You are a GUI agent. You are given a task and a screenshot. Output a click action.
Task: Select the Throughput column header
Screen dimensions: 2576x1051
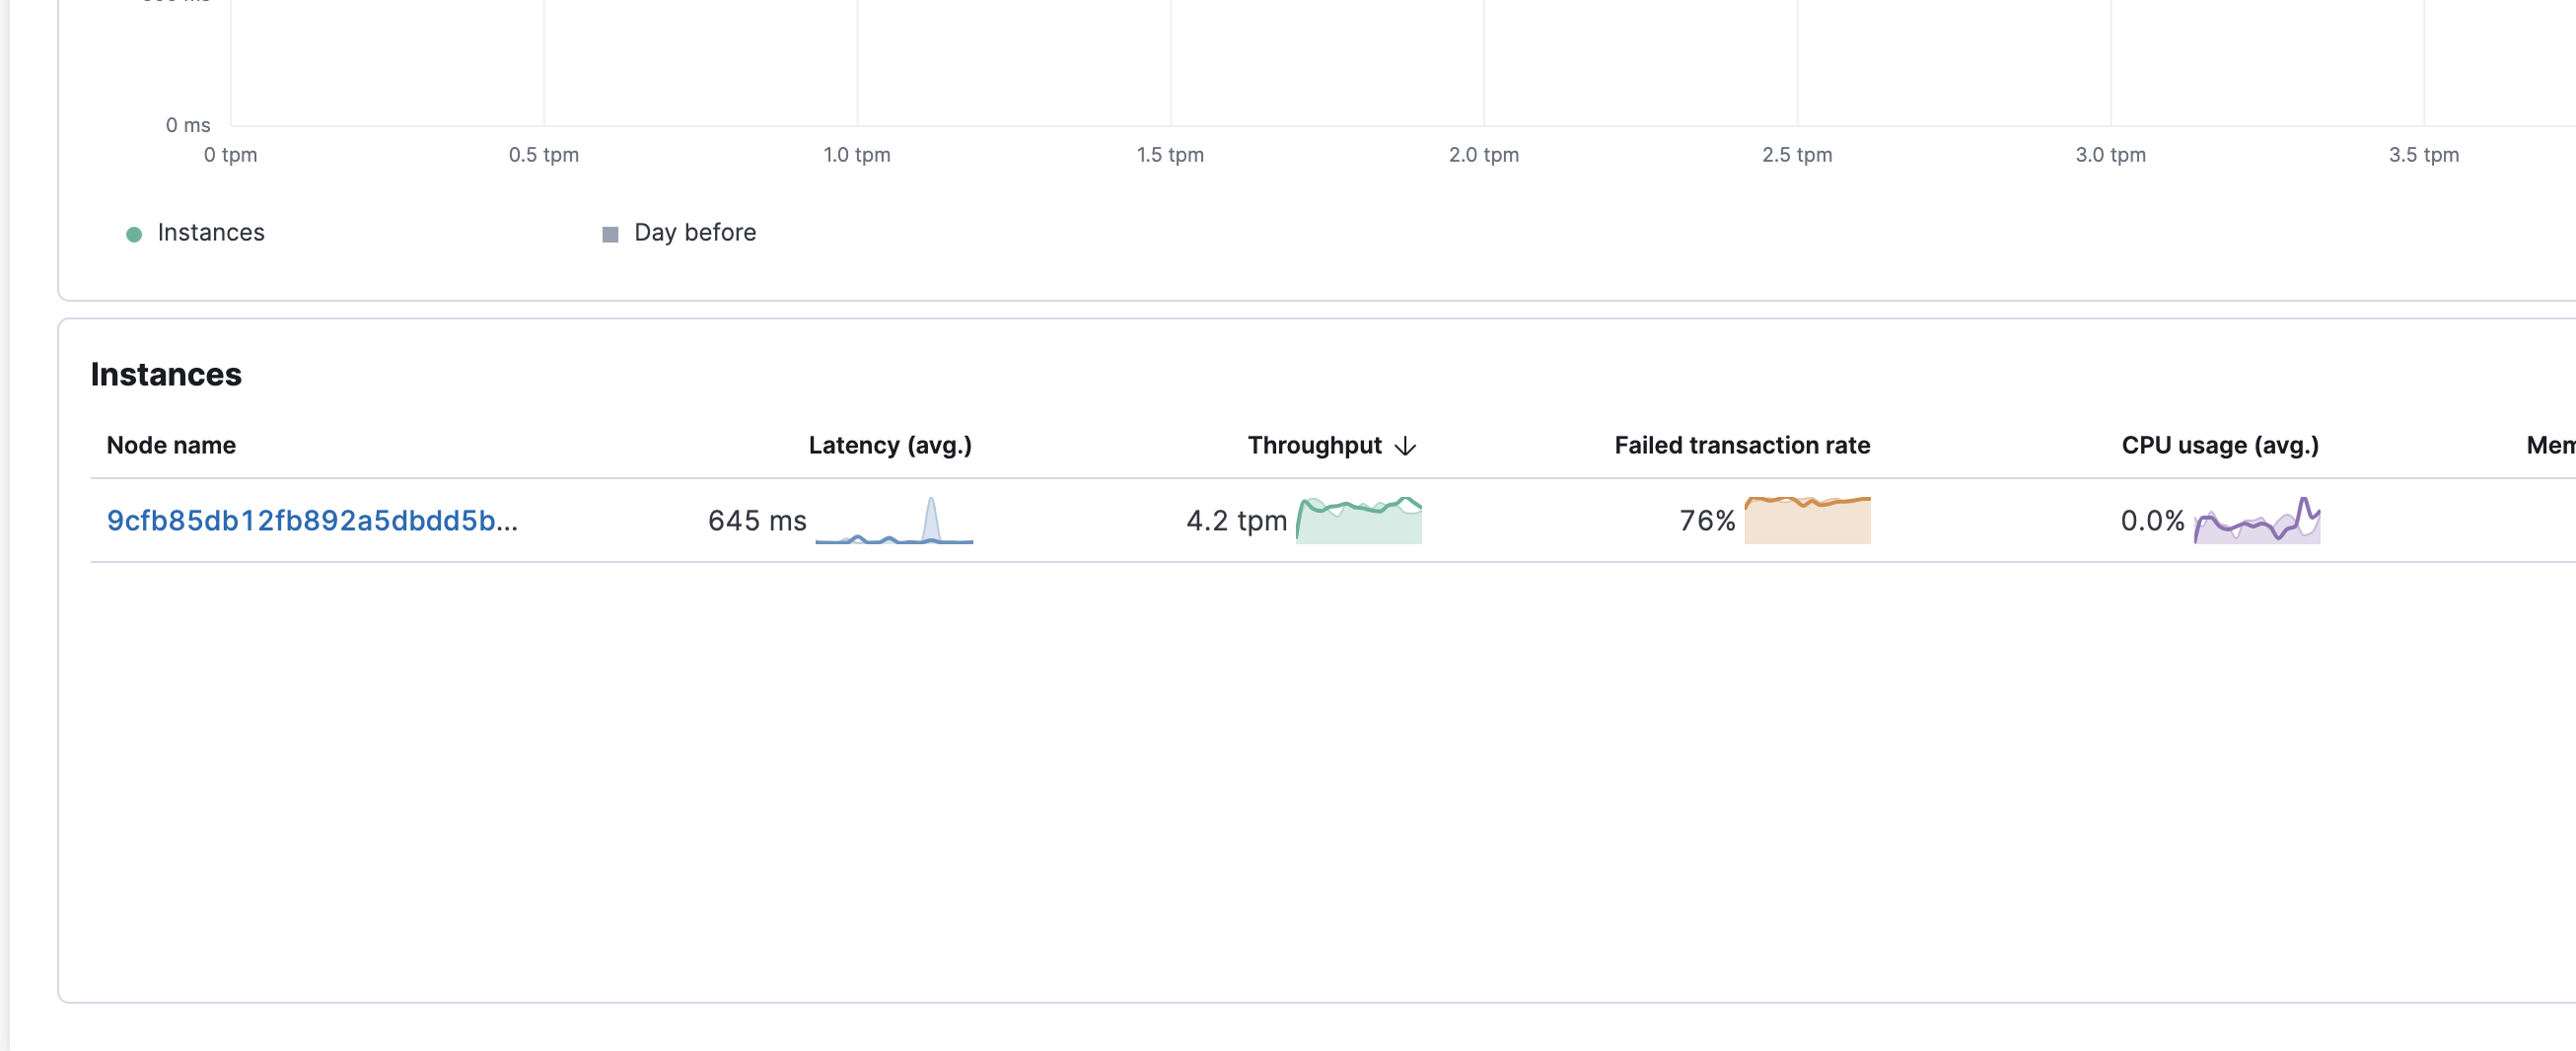click(x=1316, y=446)
